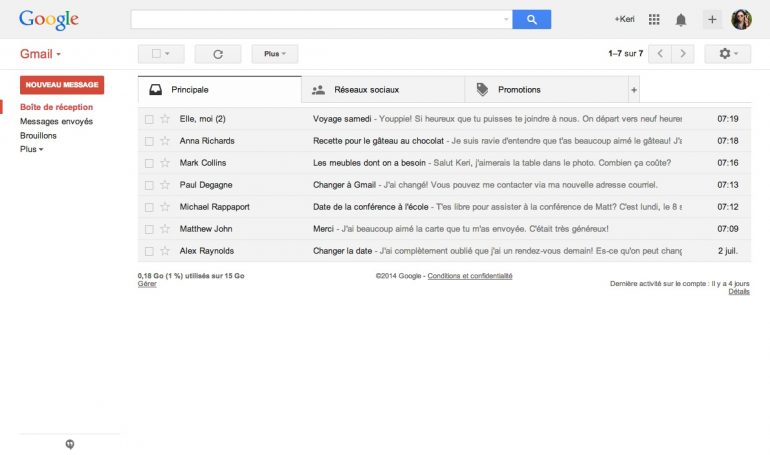Select the Paul Degagne message checkbox
Viewport: 770px width, 455px height.
pos(149,185)
